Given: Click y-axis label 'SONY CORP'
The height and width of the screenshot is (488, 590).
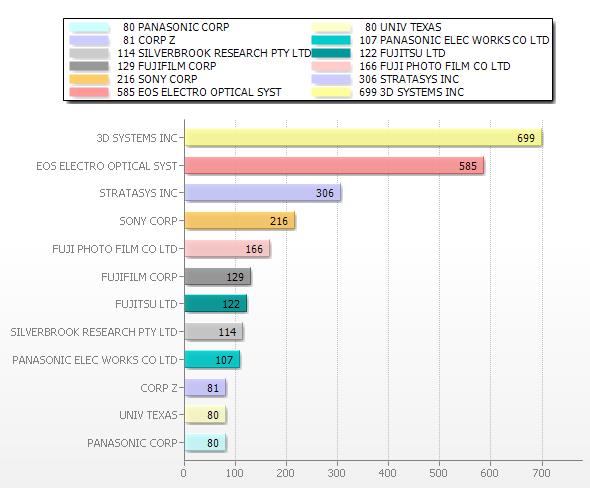Looking at the screenshot, I should click(148, 221).
